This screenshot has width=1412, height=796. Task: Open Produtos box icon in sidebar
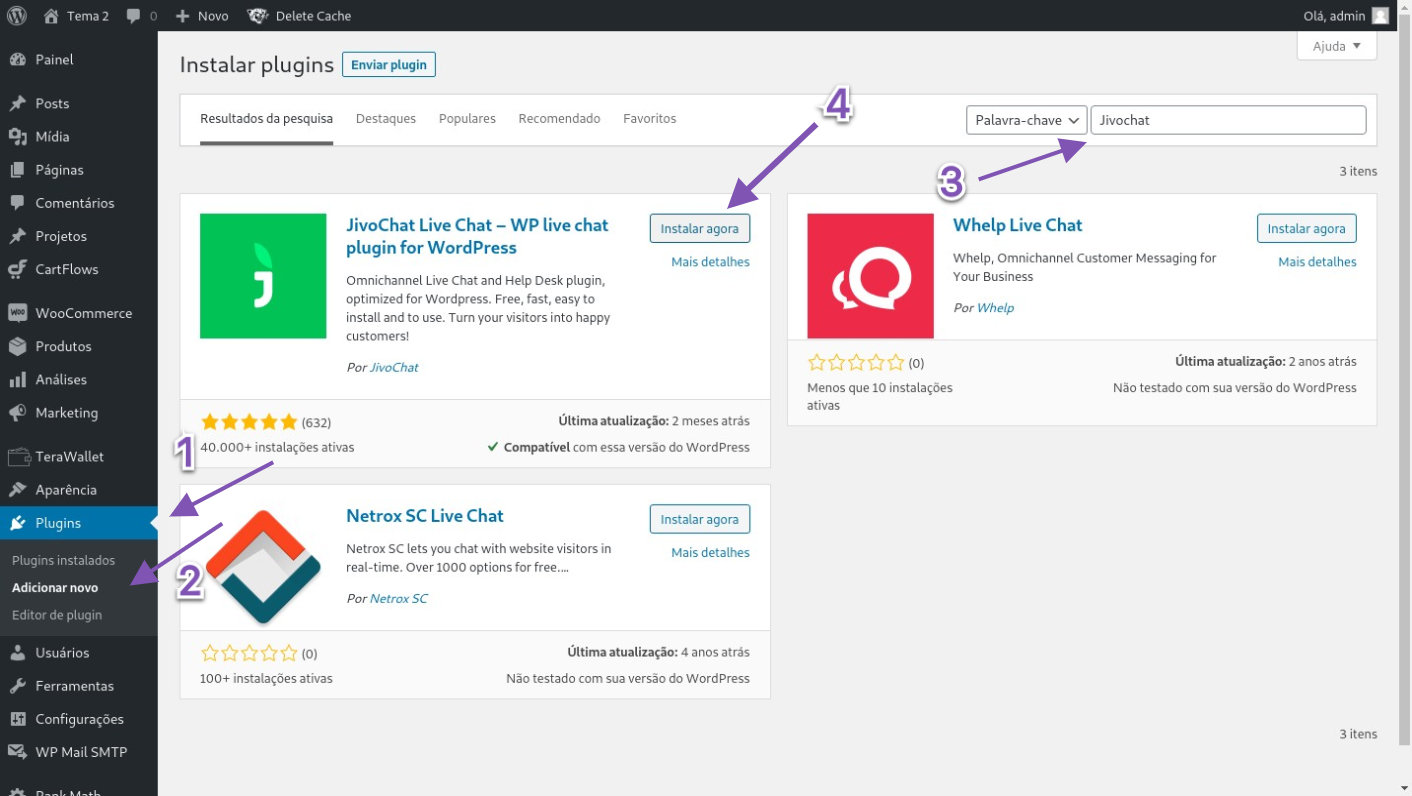point(17,346)
